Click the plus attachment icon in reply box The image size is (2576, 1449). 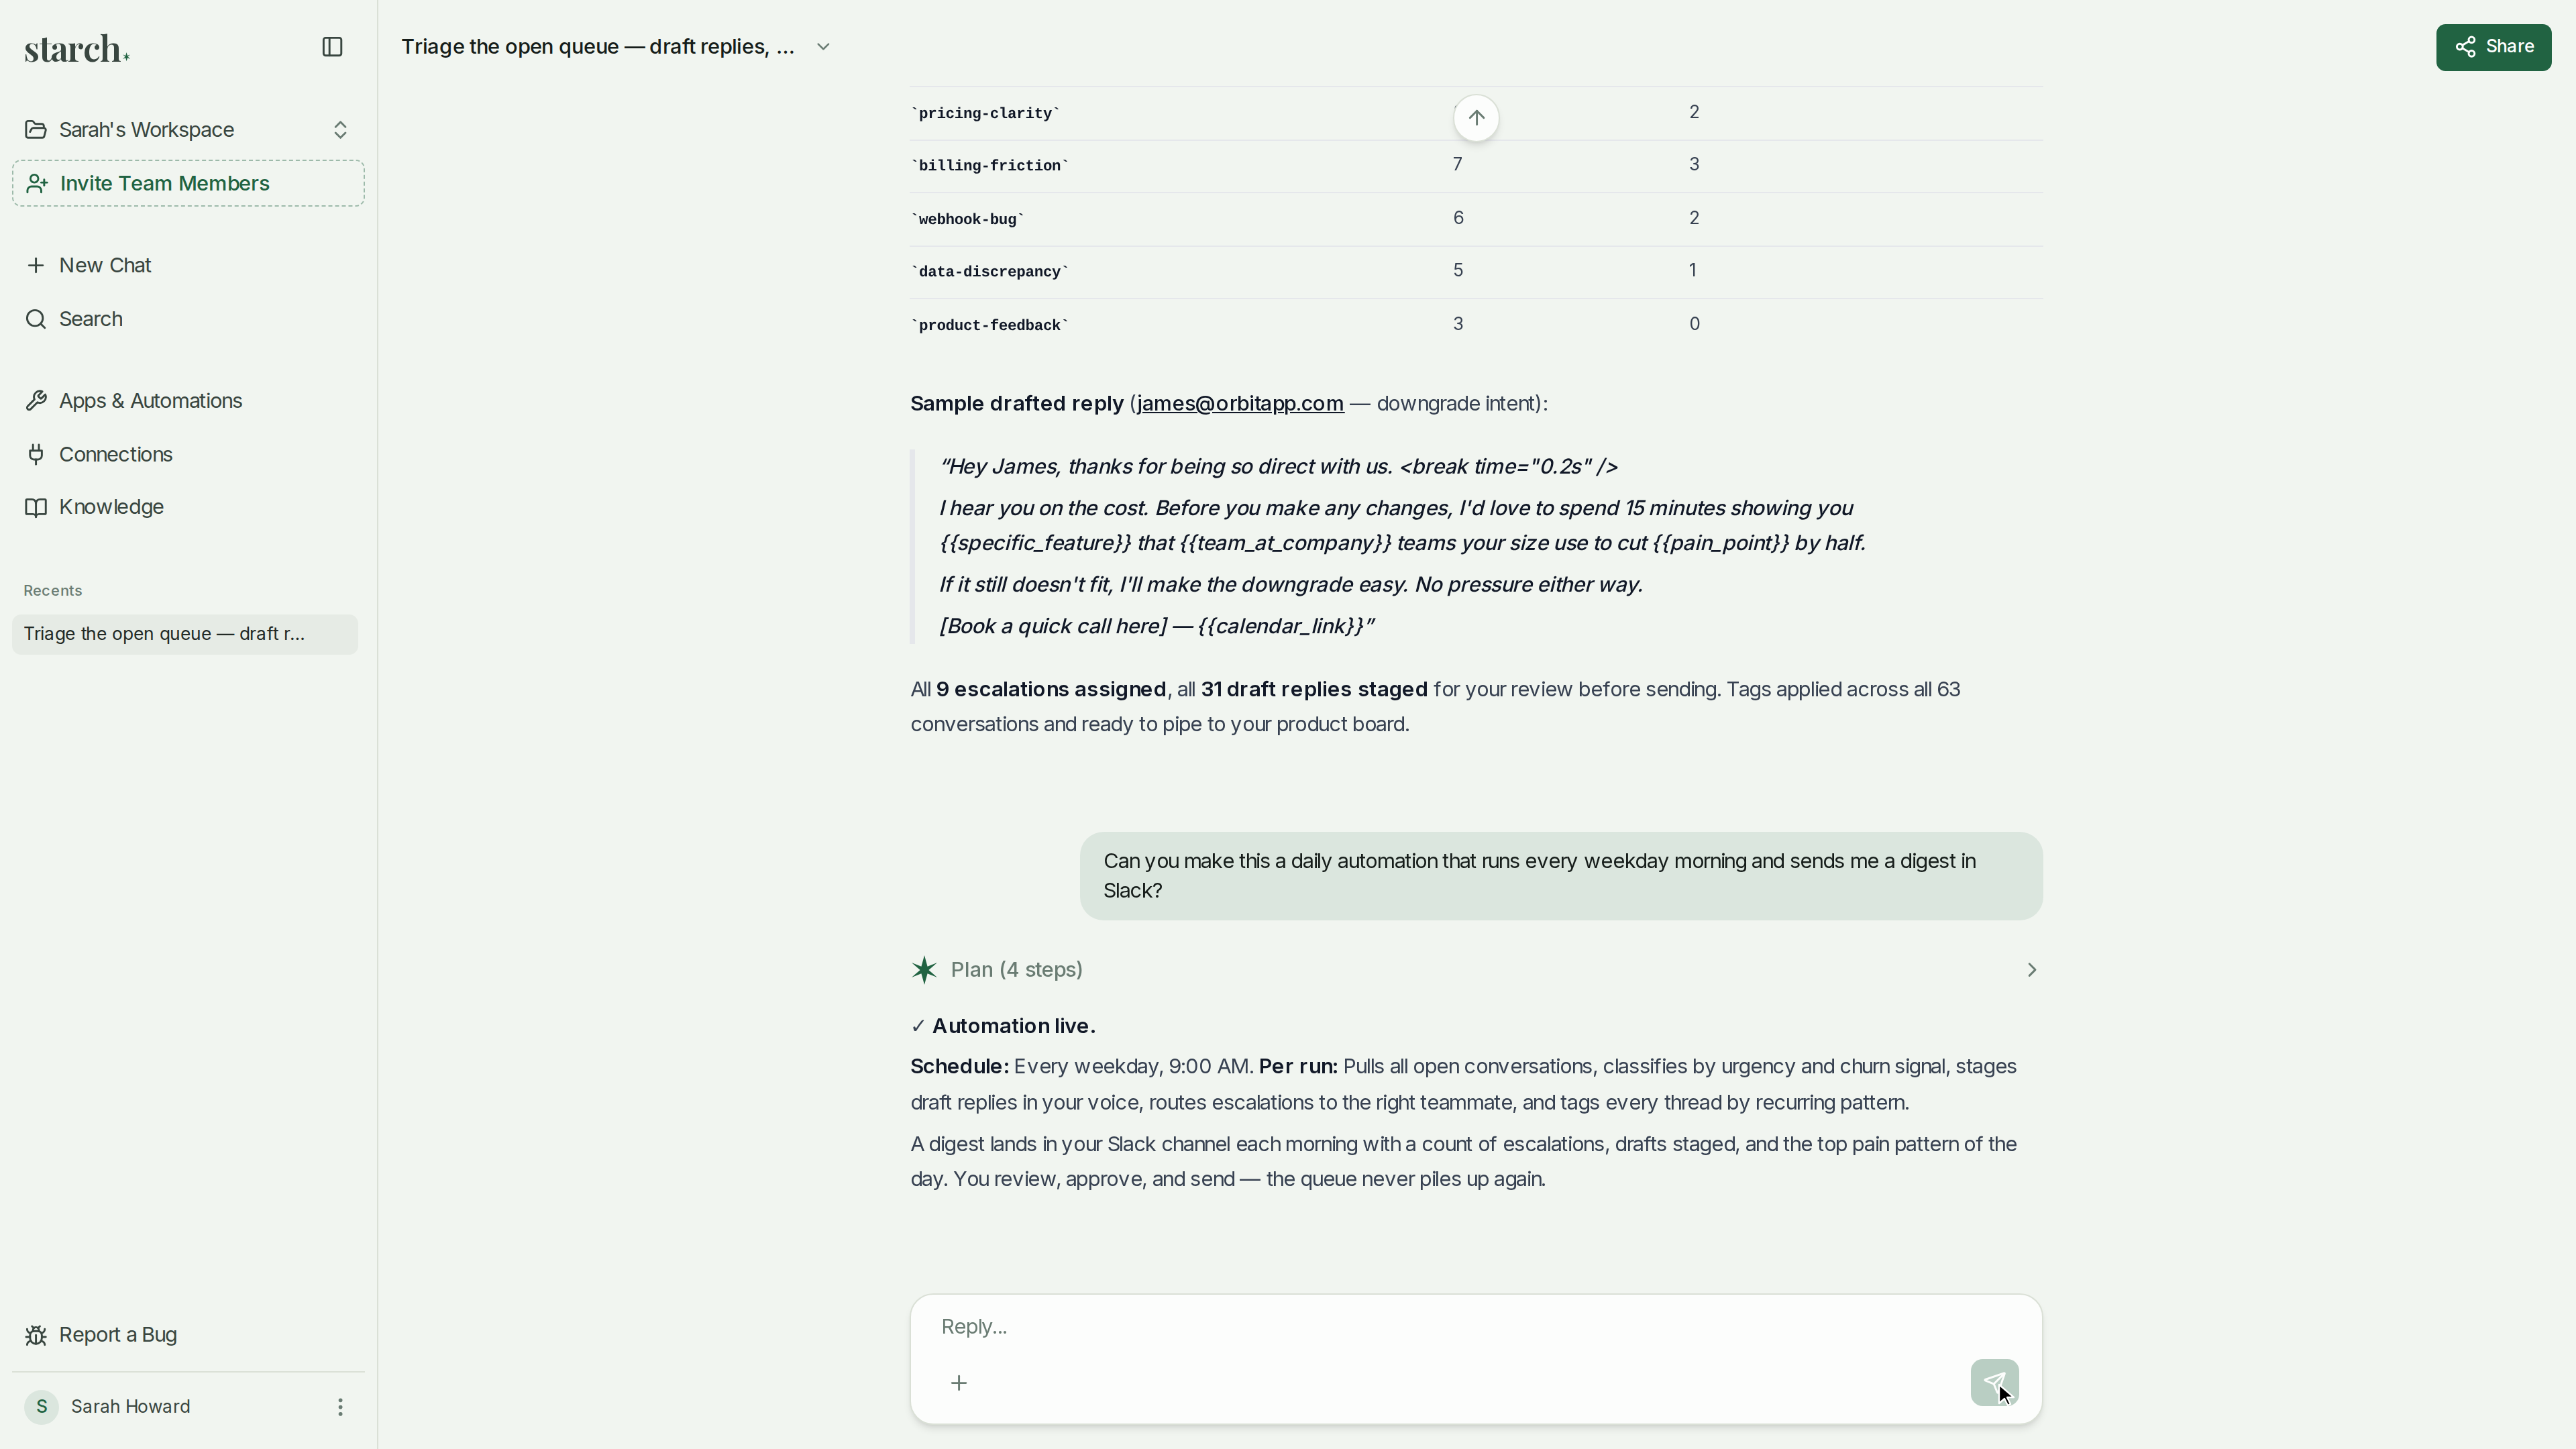958,1382
